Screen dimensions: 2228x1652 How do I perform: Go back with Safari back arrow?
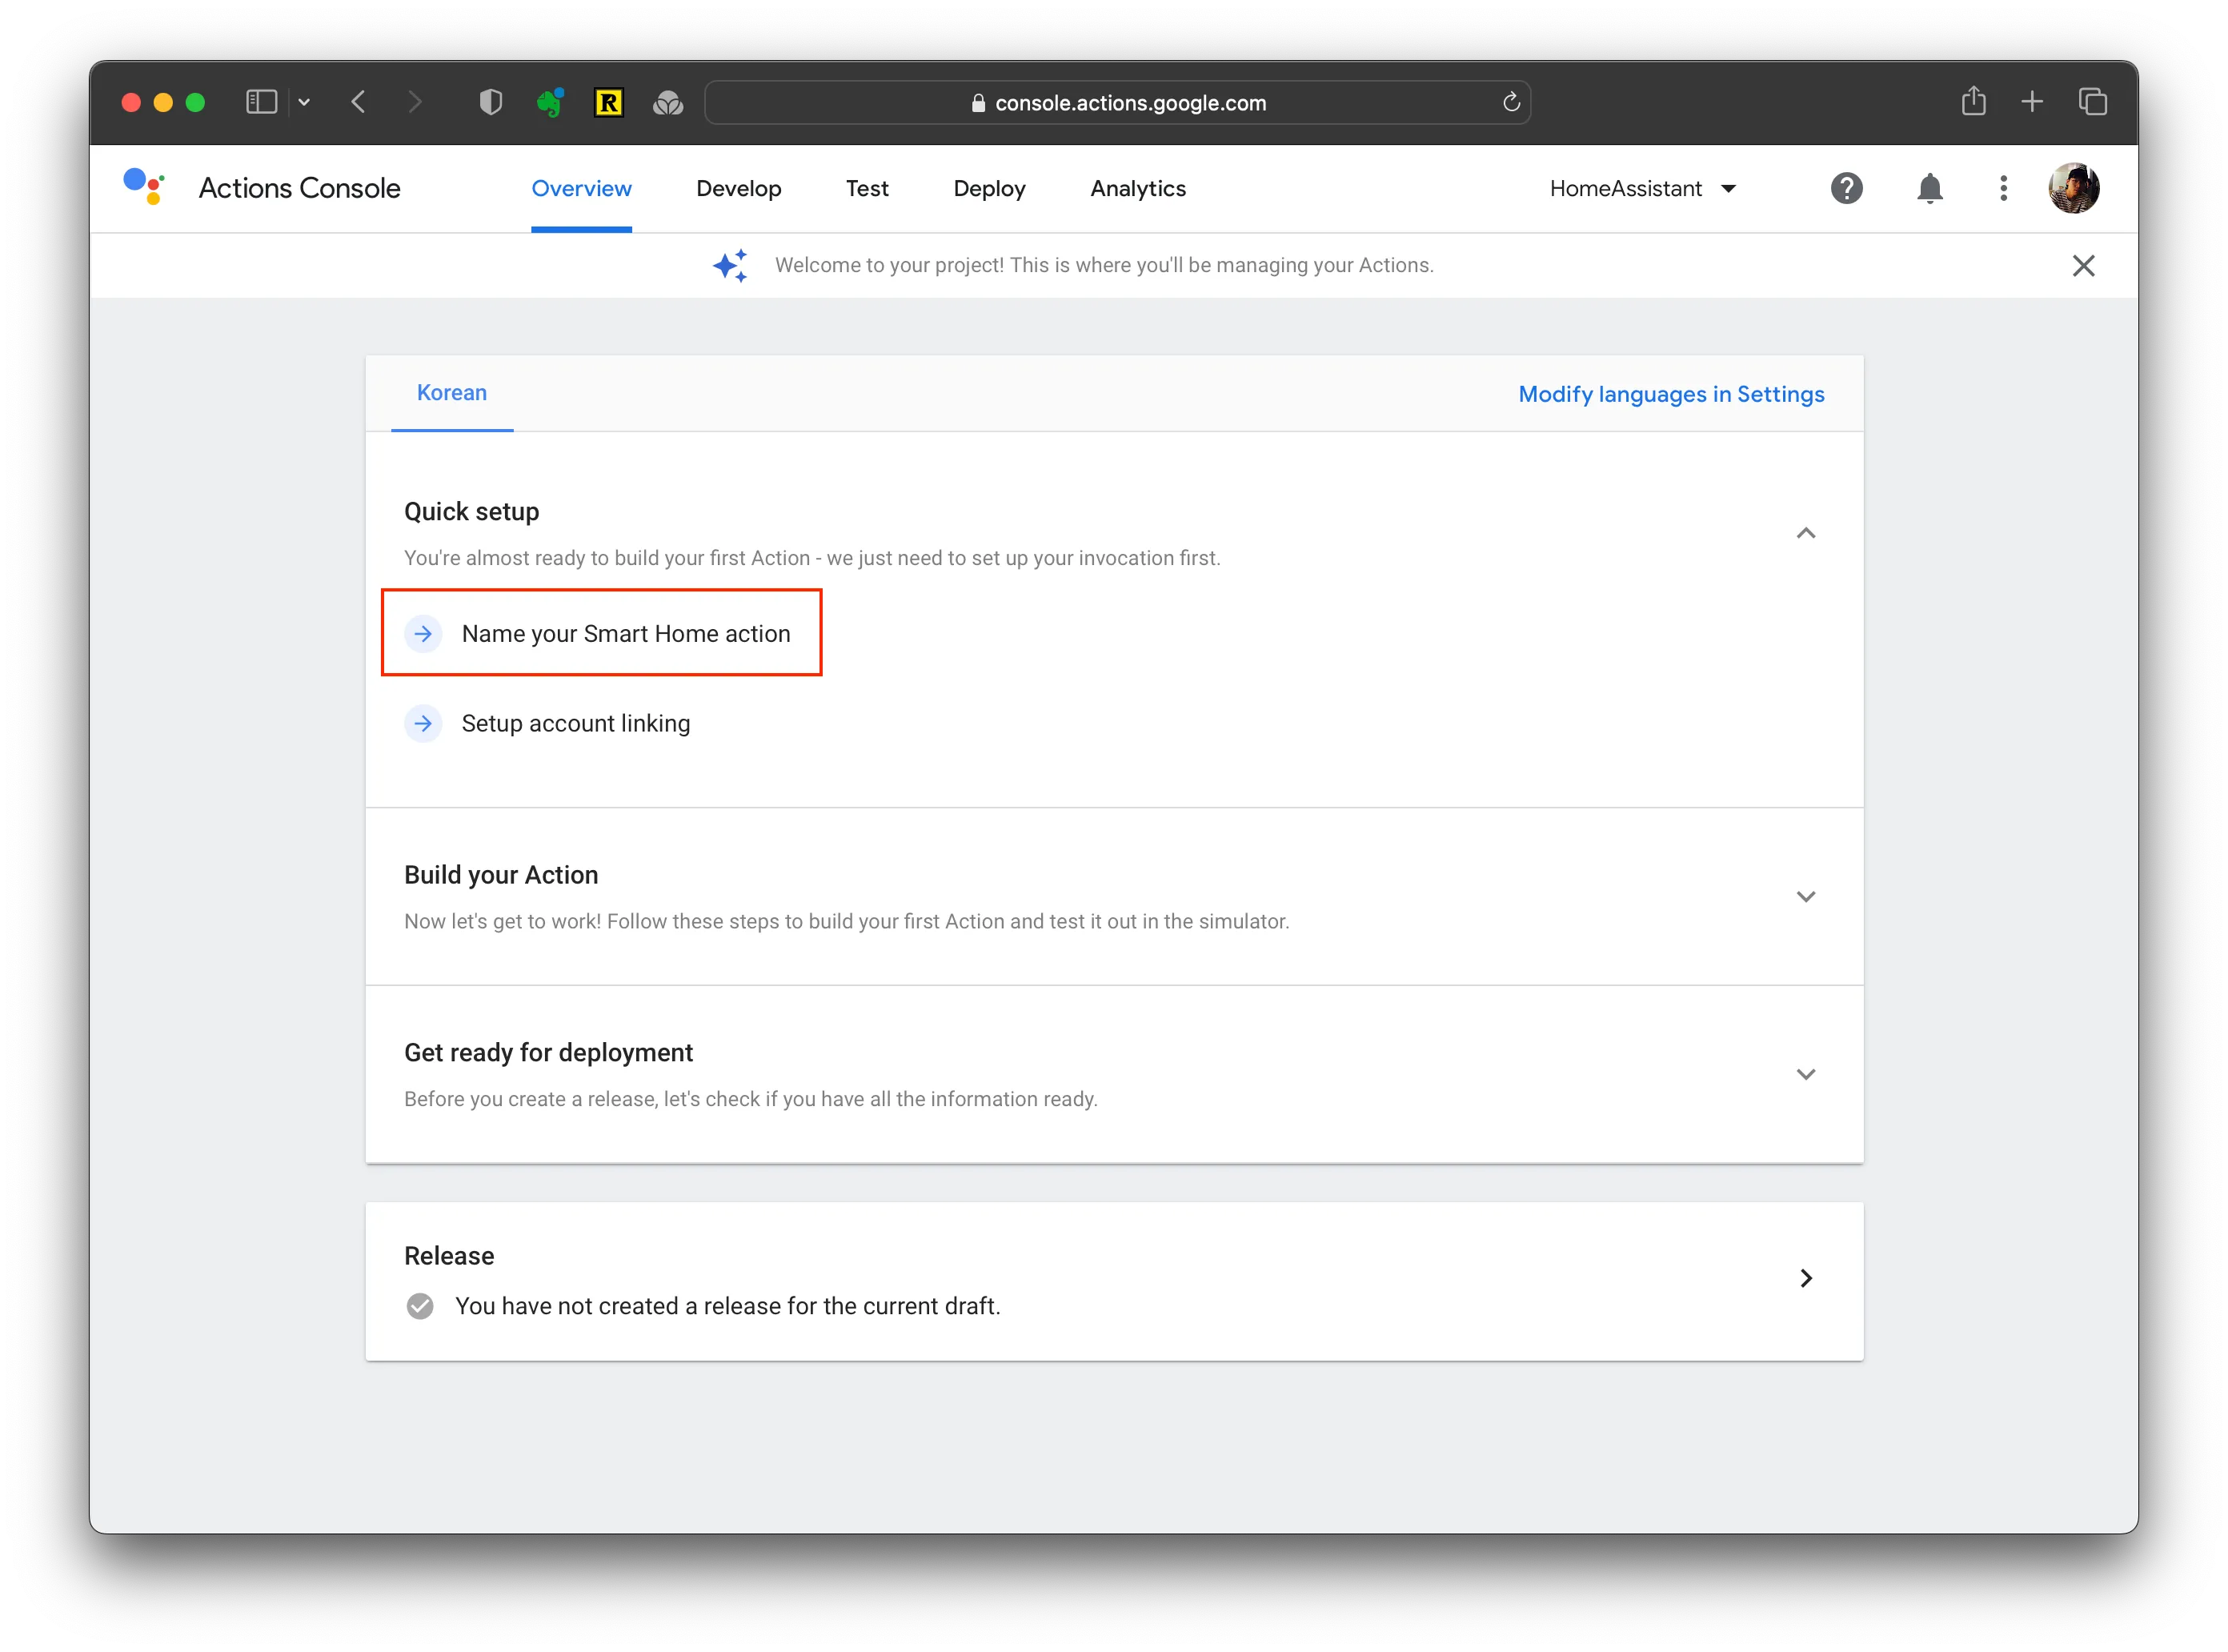(x=358, y=102)
